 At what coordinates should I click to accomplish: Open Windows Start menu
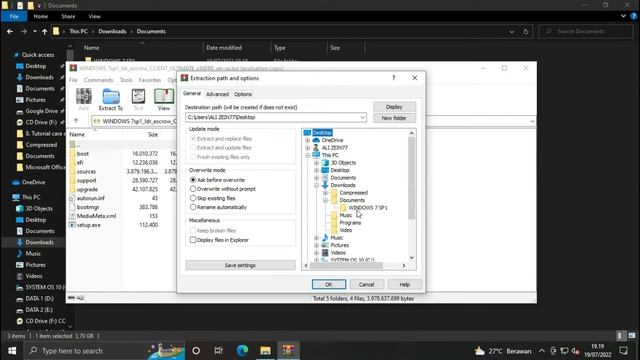coord(12,350)
